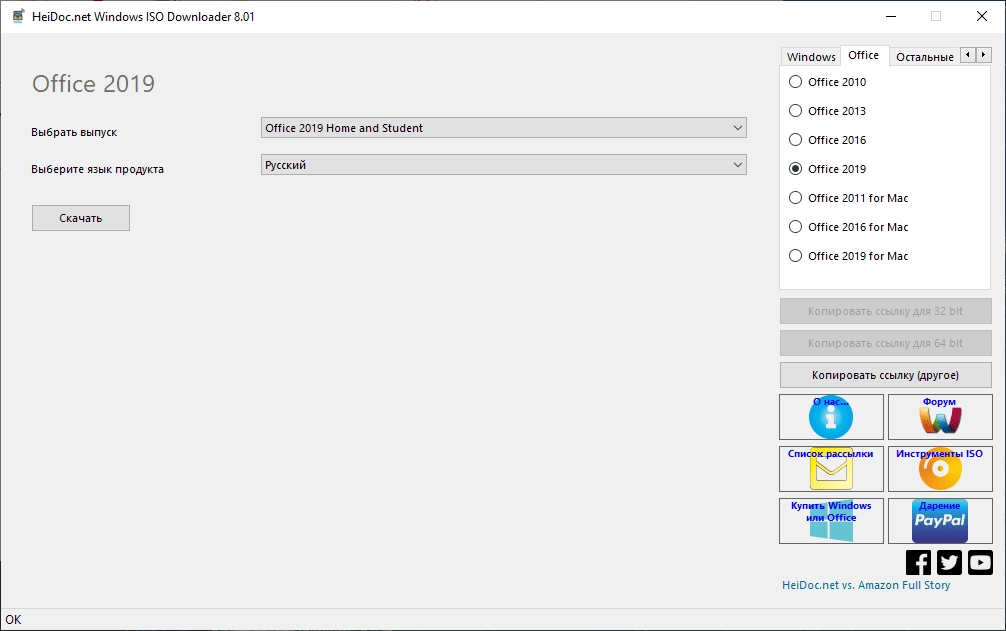
Task: Select Office 2016 for Mac option
Action: [x=849, y=226]
